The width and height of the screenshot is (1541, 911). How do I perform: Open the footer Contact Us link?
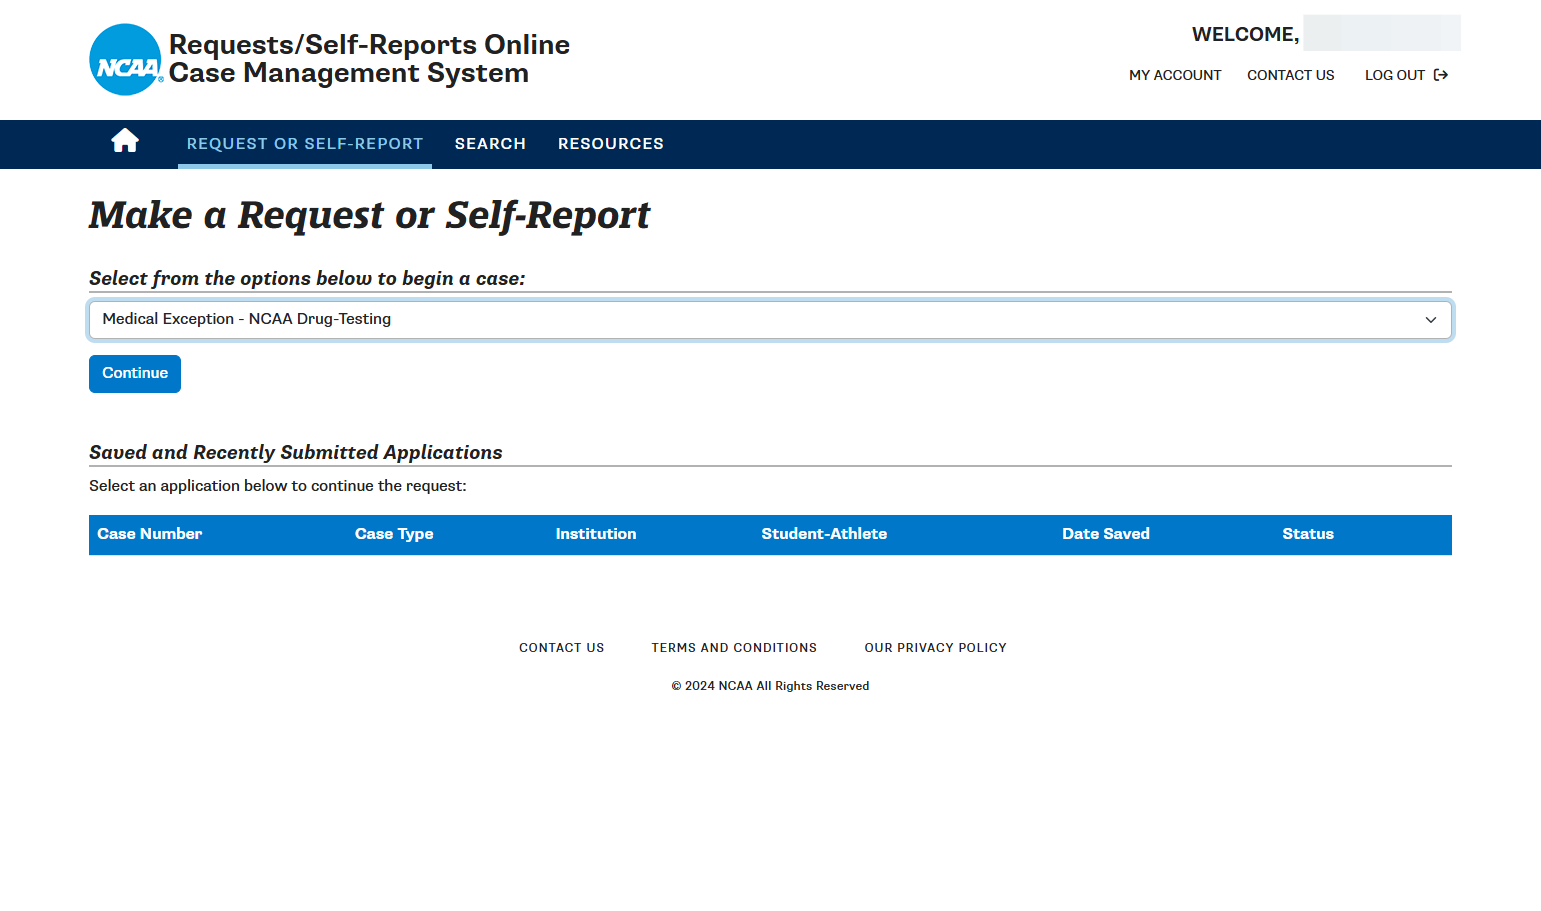coord(562,648)
